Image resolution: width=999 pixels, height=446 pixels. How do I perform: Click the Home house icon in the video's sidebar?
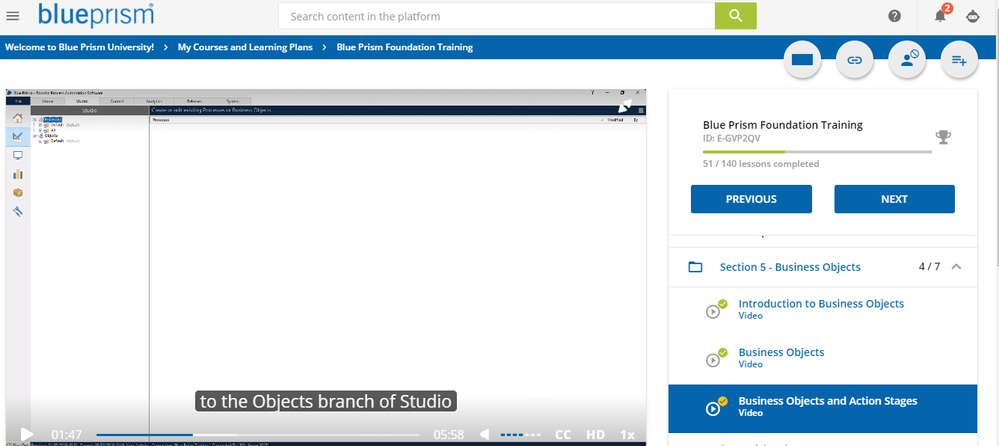[x=18, y=118]
